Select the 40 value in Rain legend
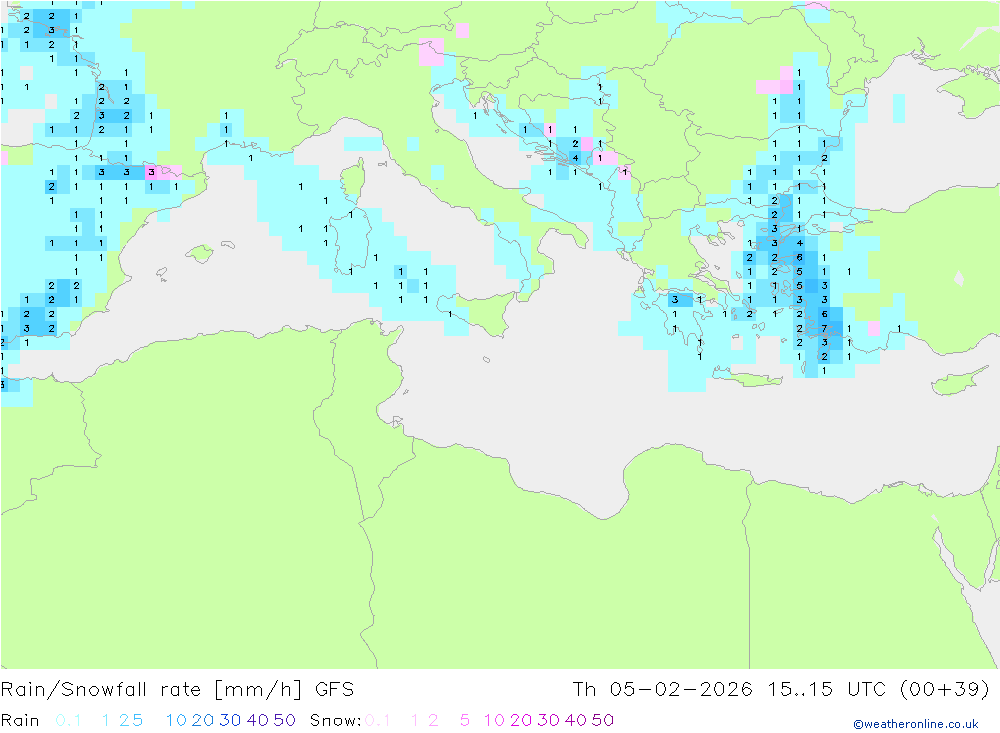The image size is (1000, 733). coord(257,720)
